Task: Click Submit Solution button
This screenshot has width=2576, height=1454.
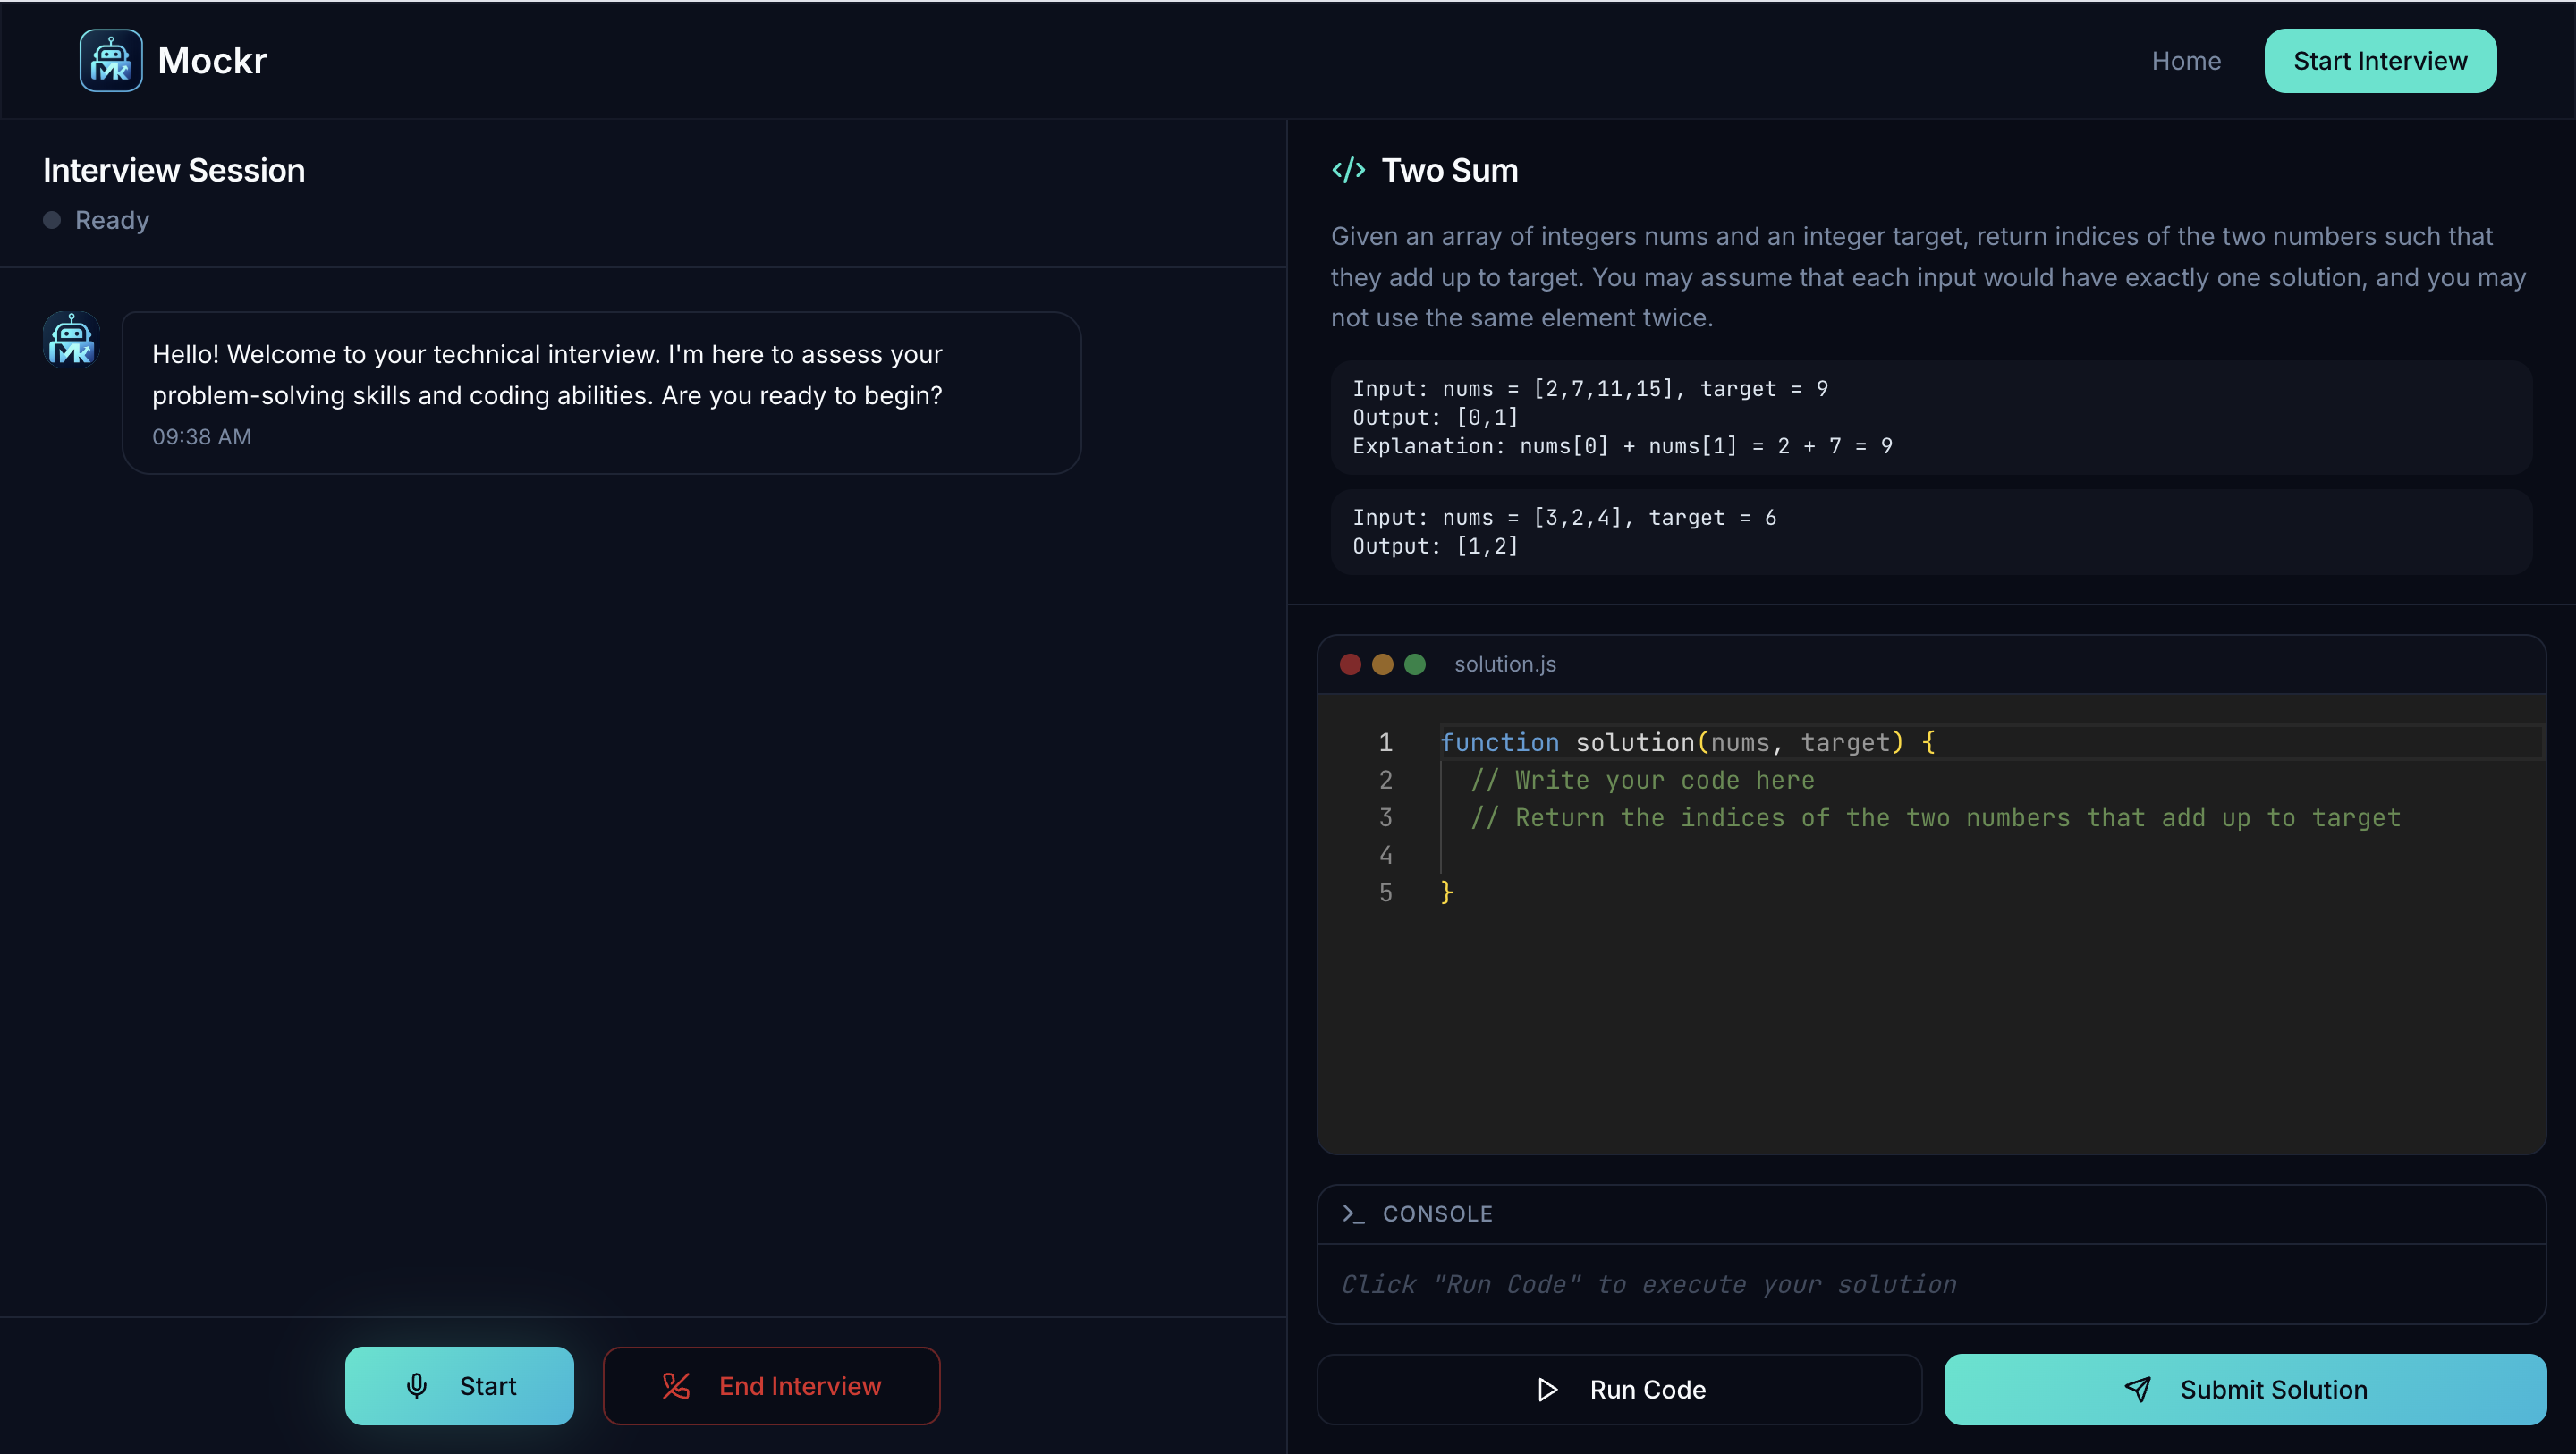Action: (x=2244, y=1389)
